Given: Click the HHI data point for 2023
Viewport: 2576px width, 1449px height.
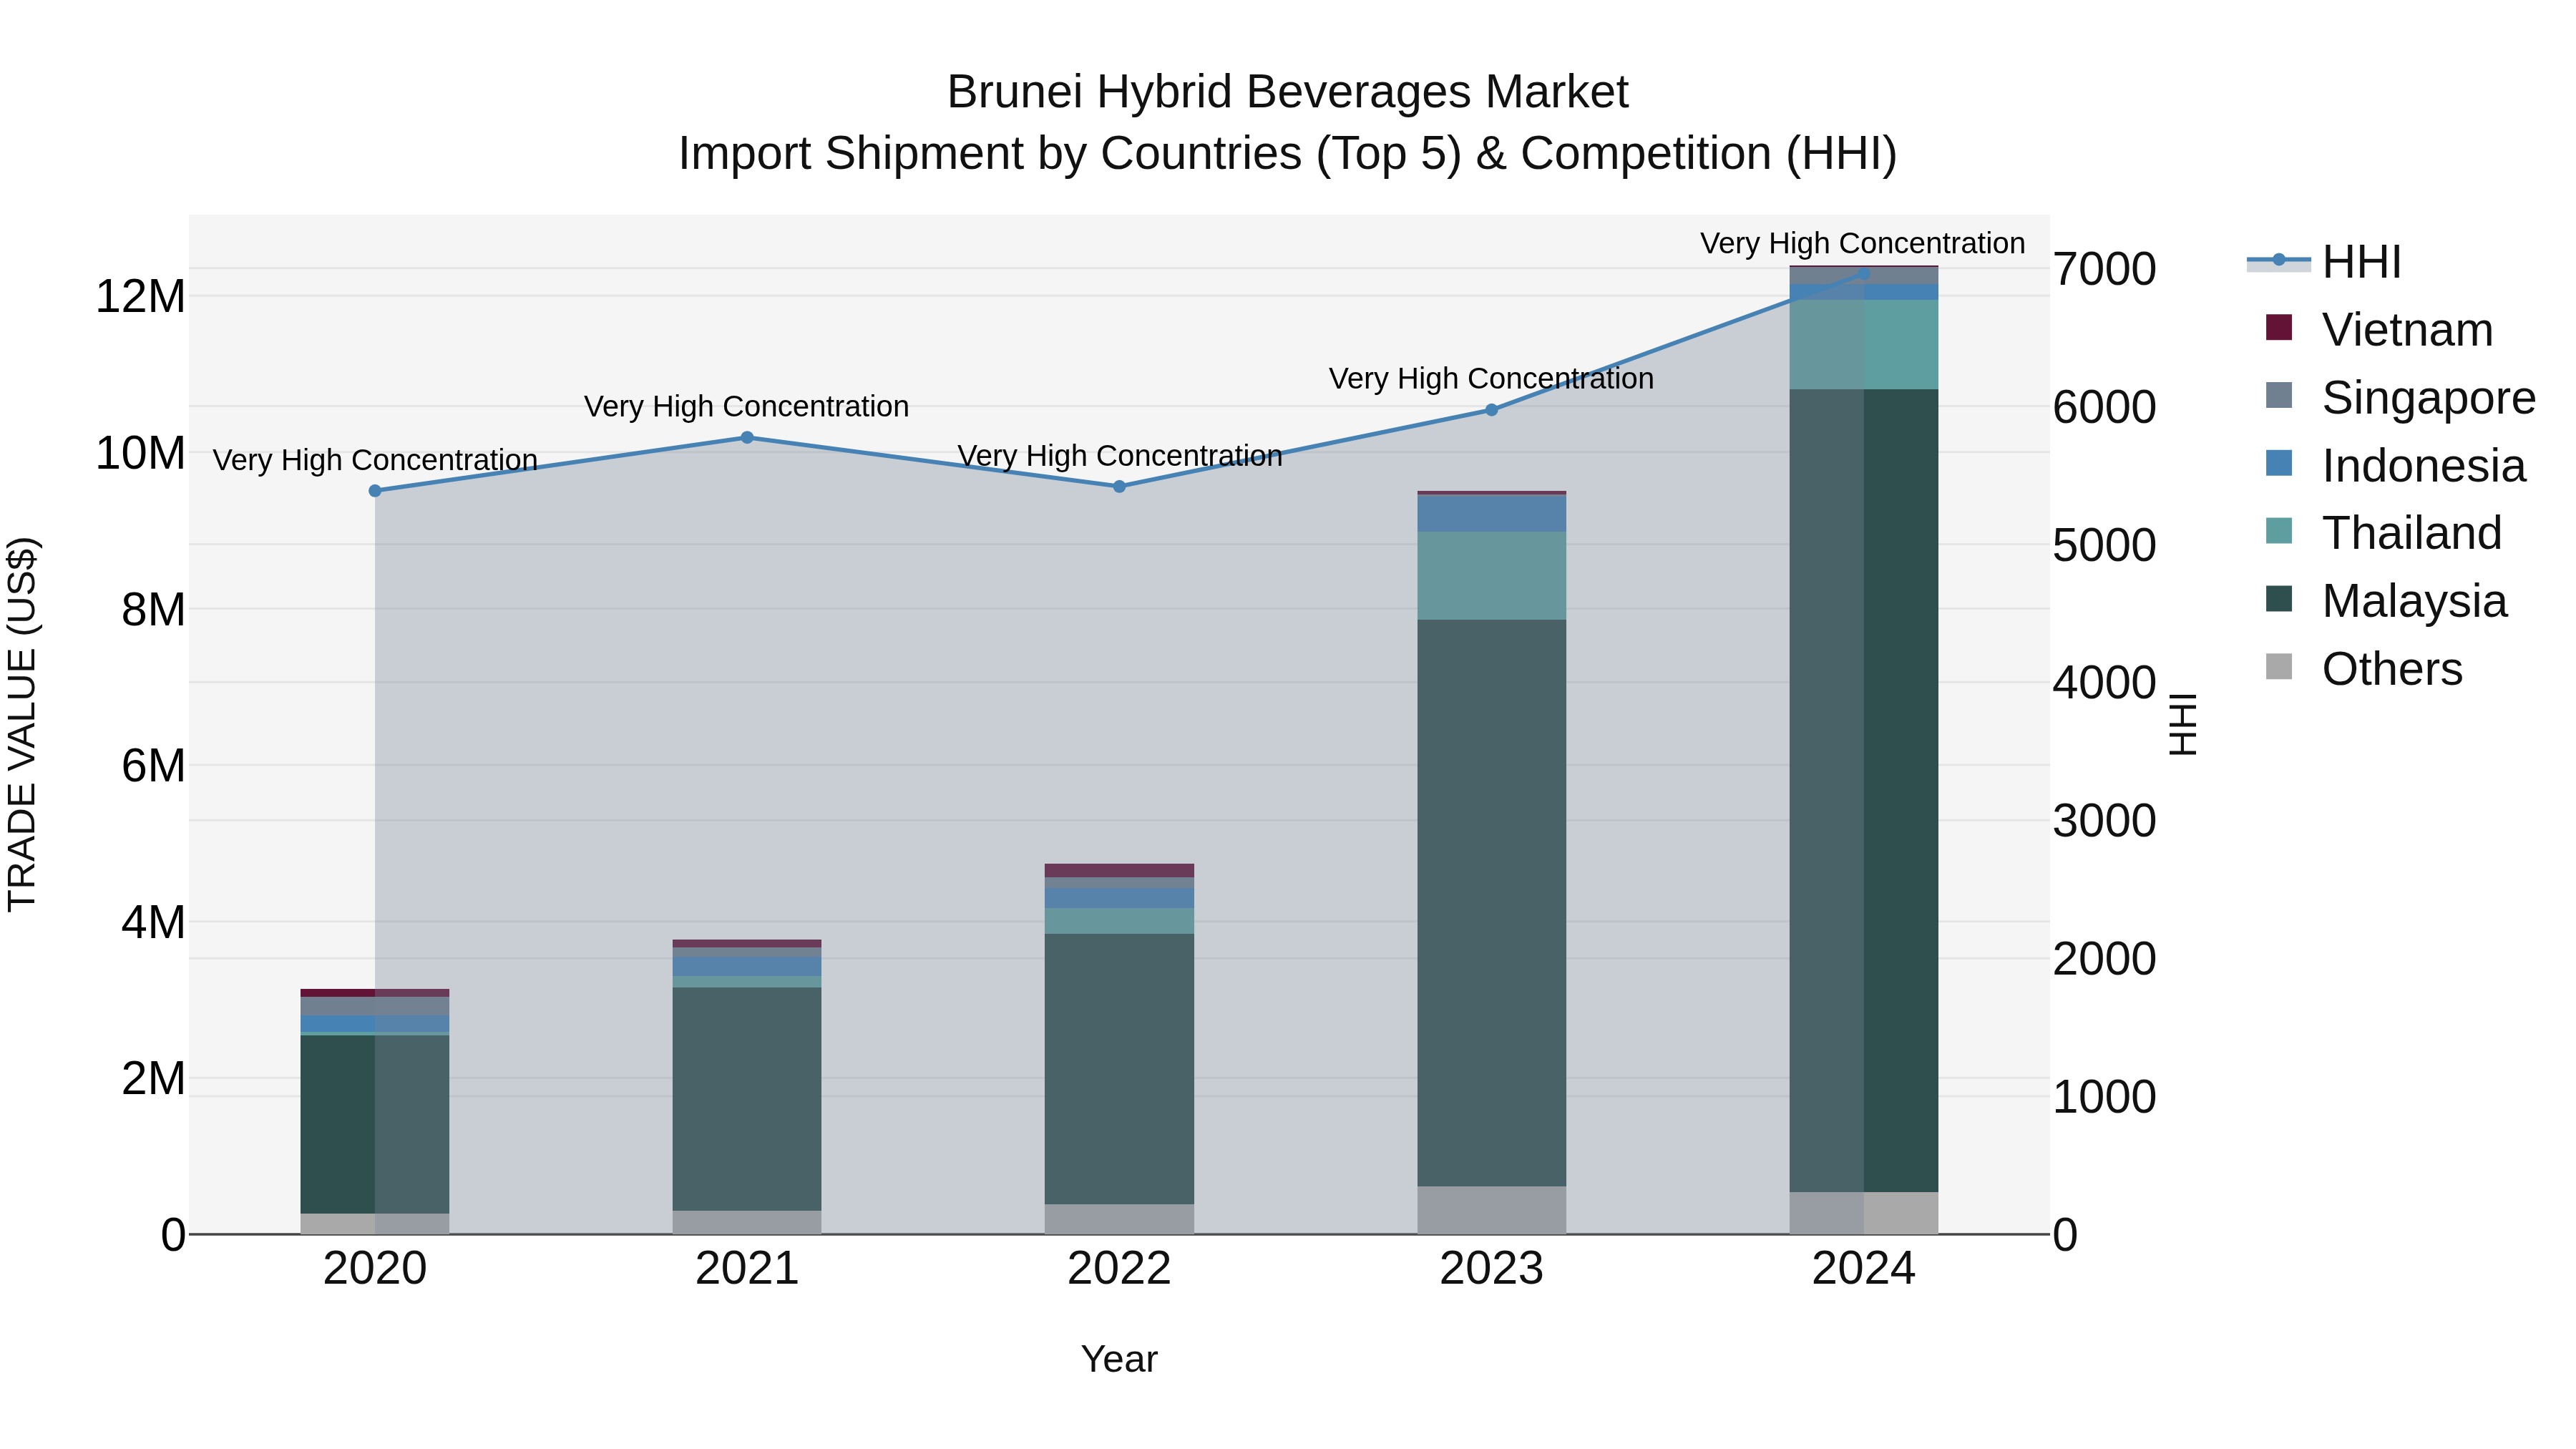Looking at the screenshot, I should click(x=1491, y=410).
